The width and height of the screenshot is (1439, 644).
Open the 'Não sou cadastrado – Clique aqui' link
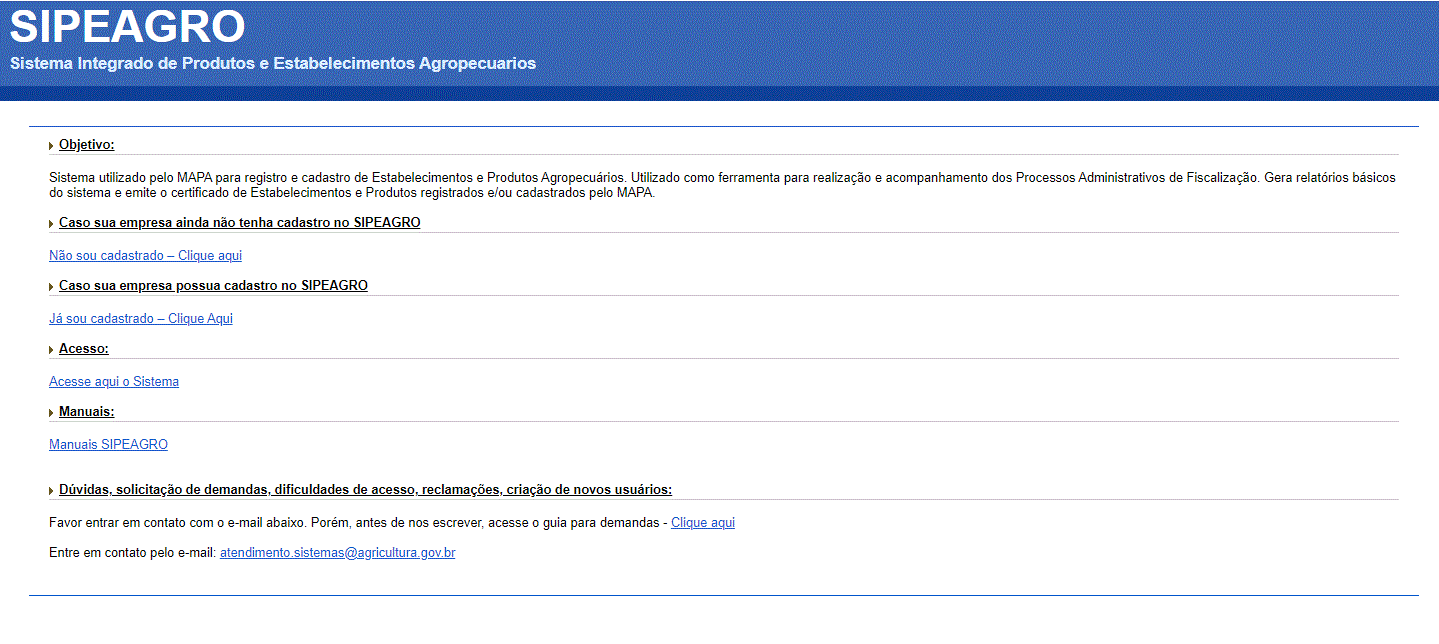[145, 256]
